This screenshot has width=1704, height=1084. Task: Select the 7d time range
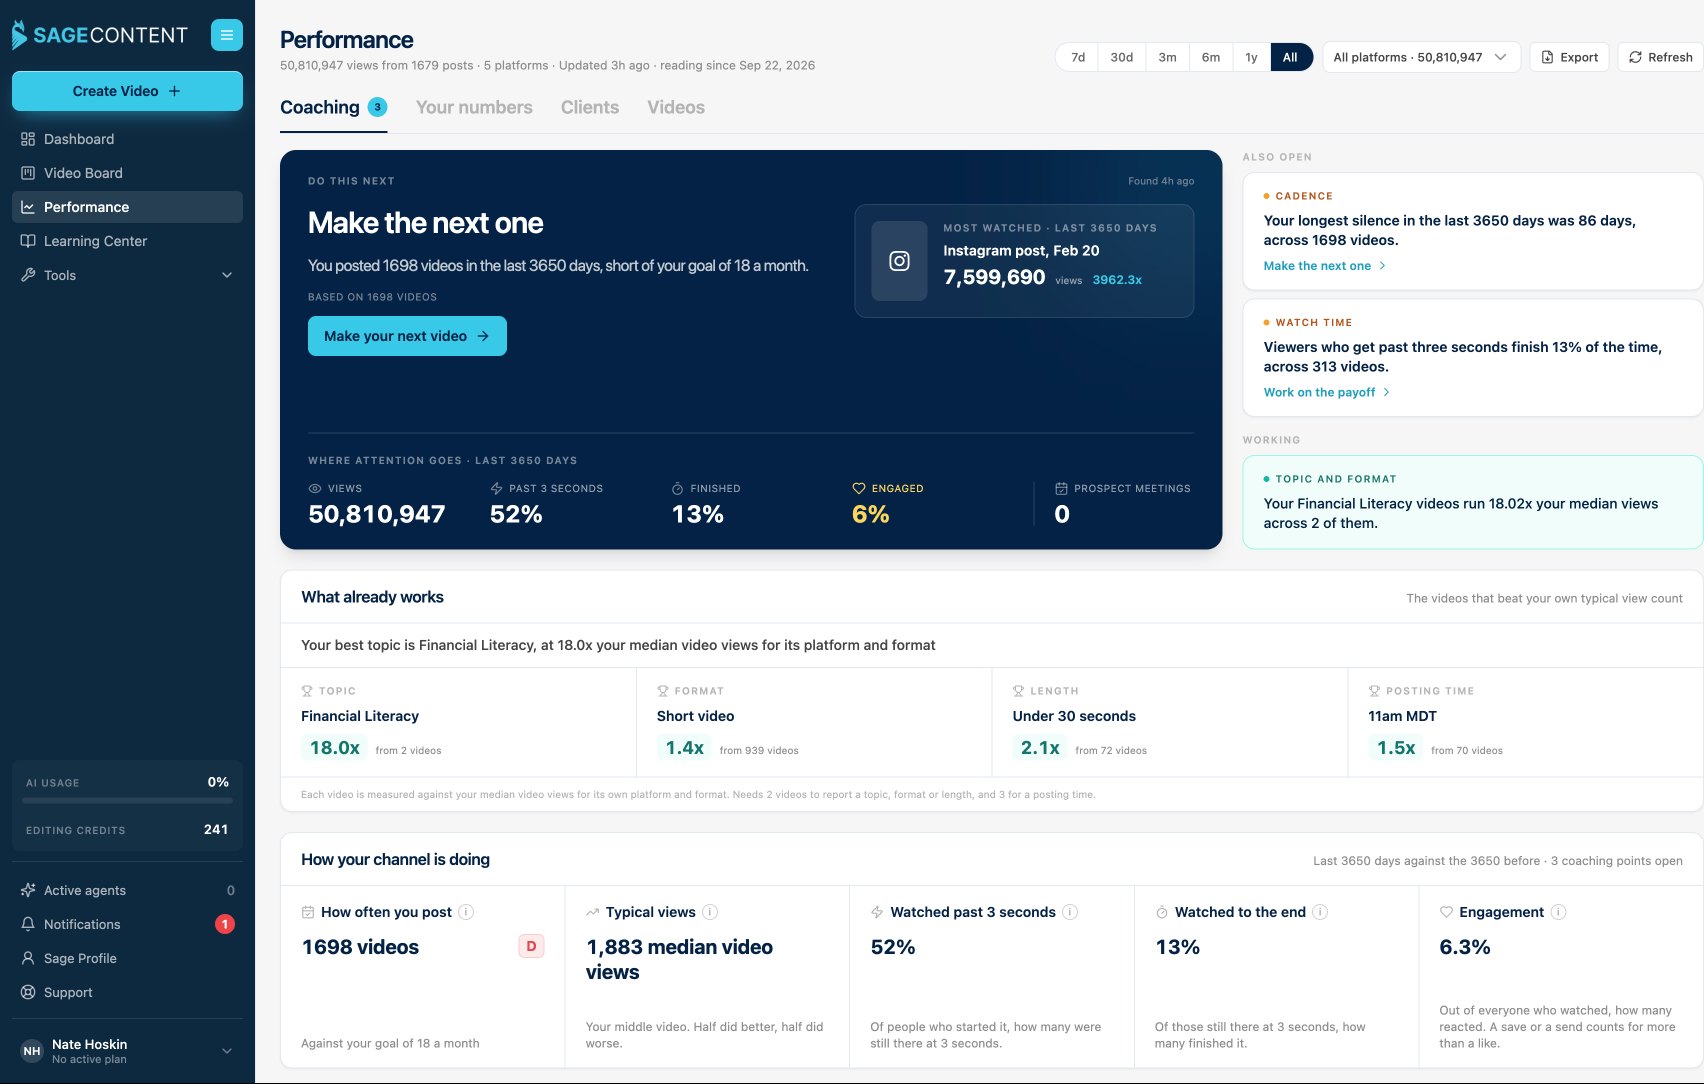[x=1078, y=57]
